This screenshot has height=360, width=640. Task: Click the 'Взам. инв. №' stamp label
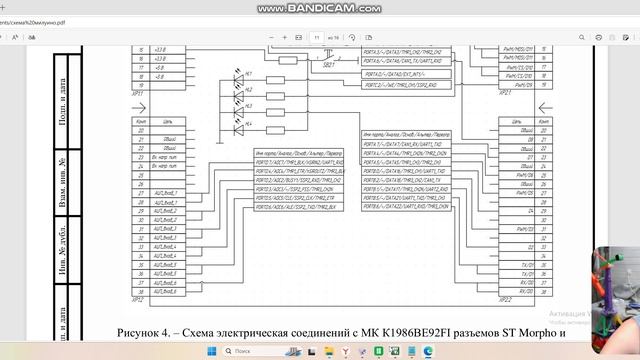click(x=62, y=182)
